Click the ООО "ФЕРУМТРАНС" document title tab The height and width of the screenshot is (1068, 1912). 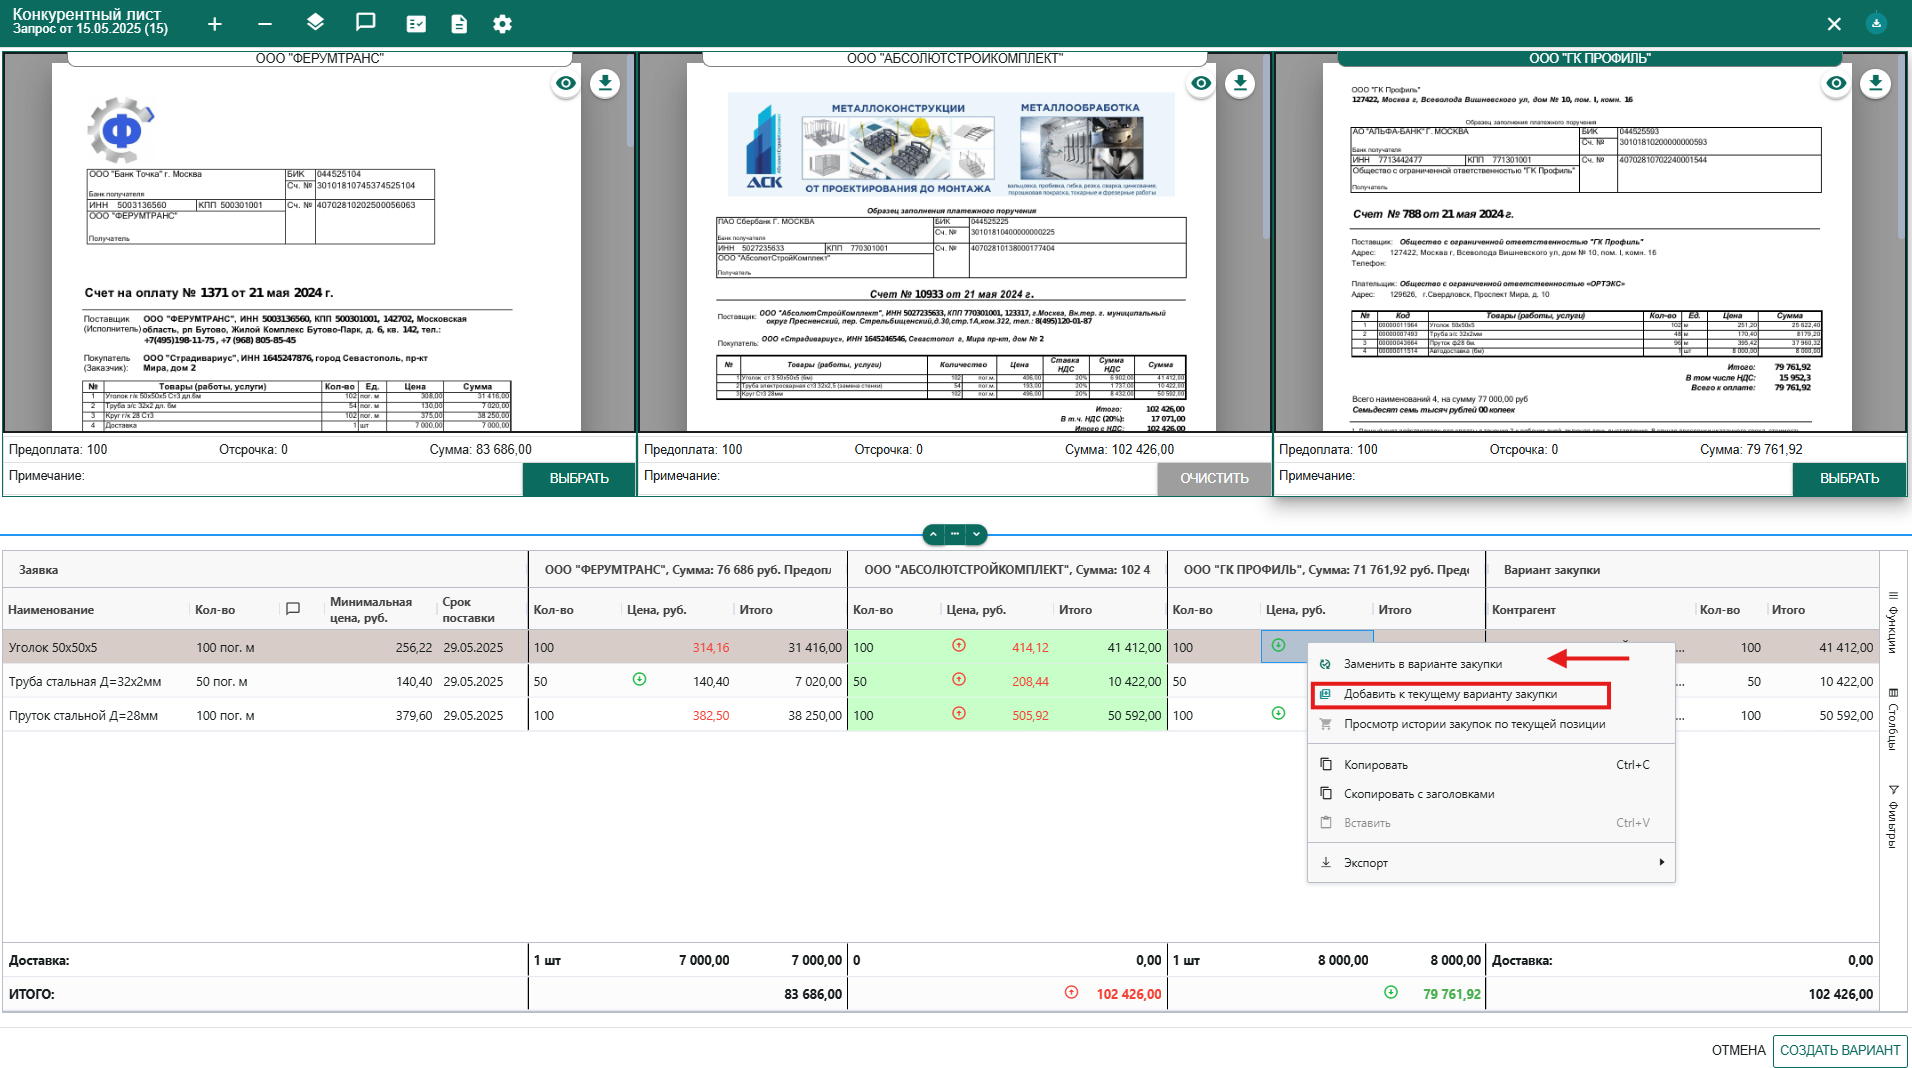coord(319,59)
